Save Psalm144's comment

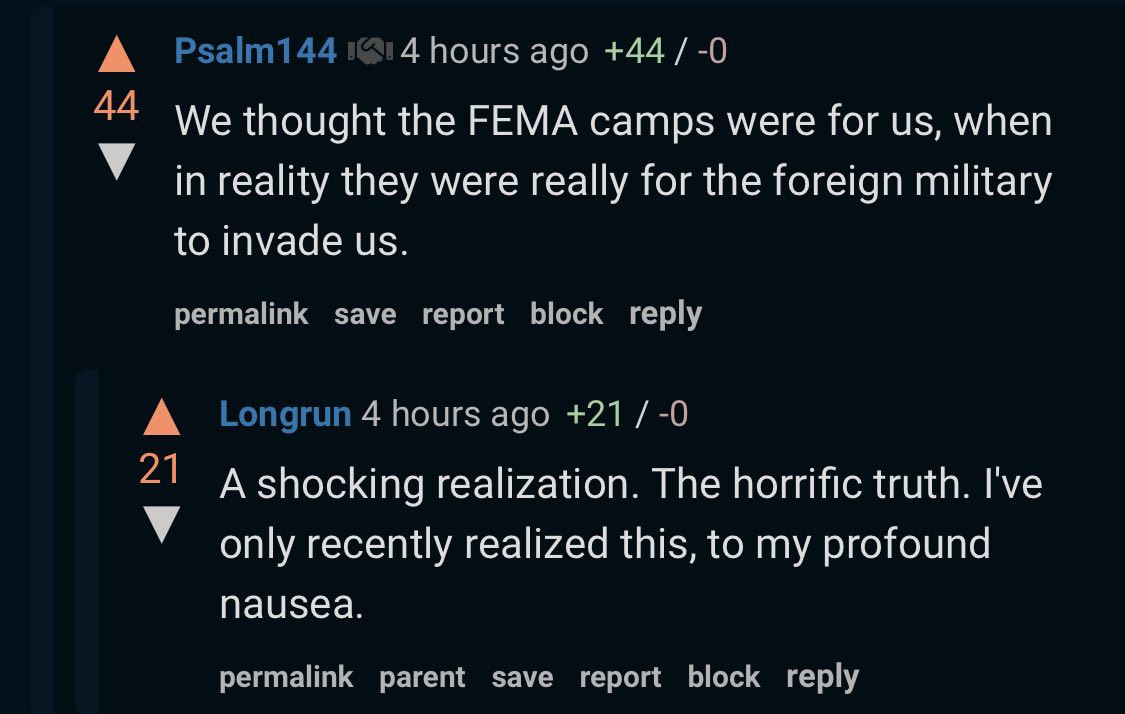pyautogui.click(x=365, y=314)
